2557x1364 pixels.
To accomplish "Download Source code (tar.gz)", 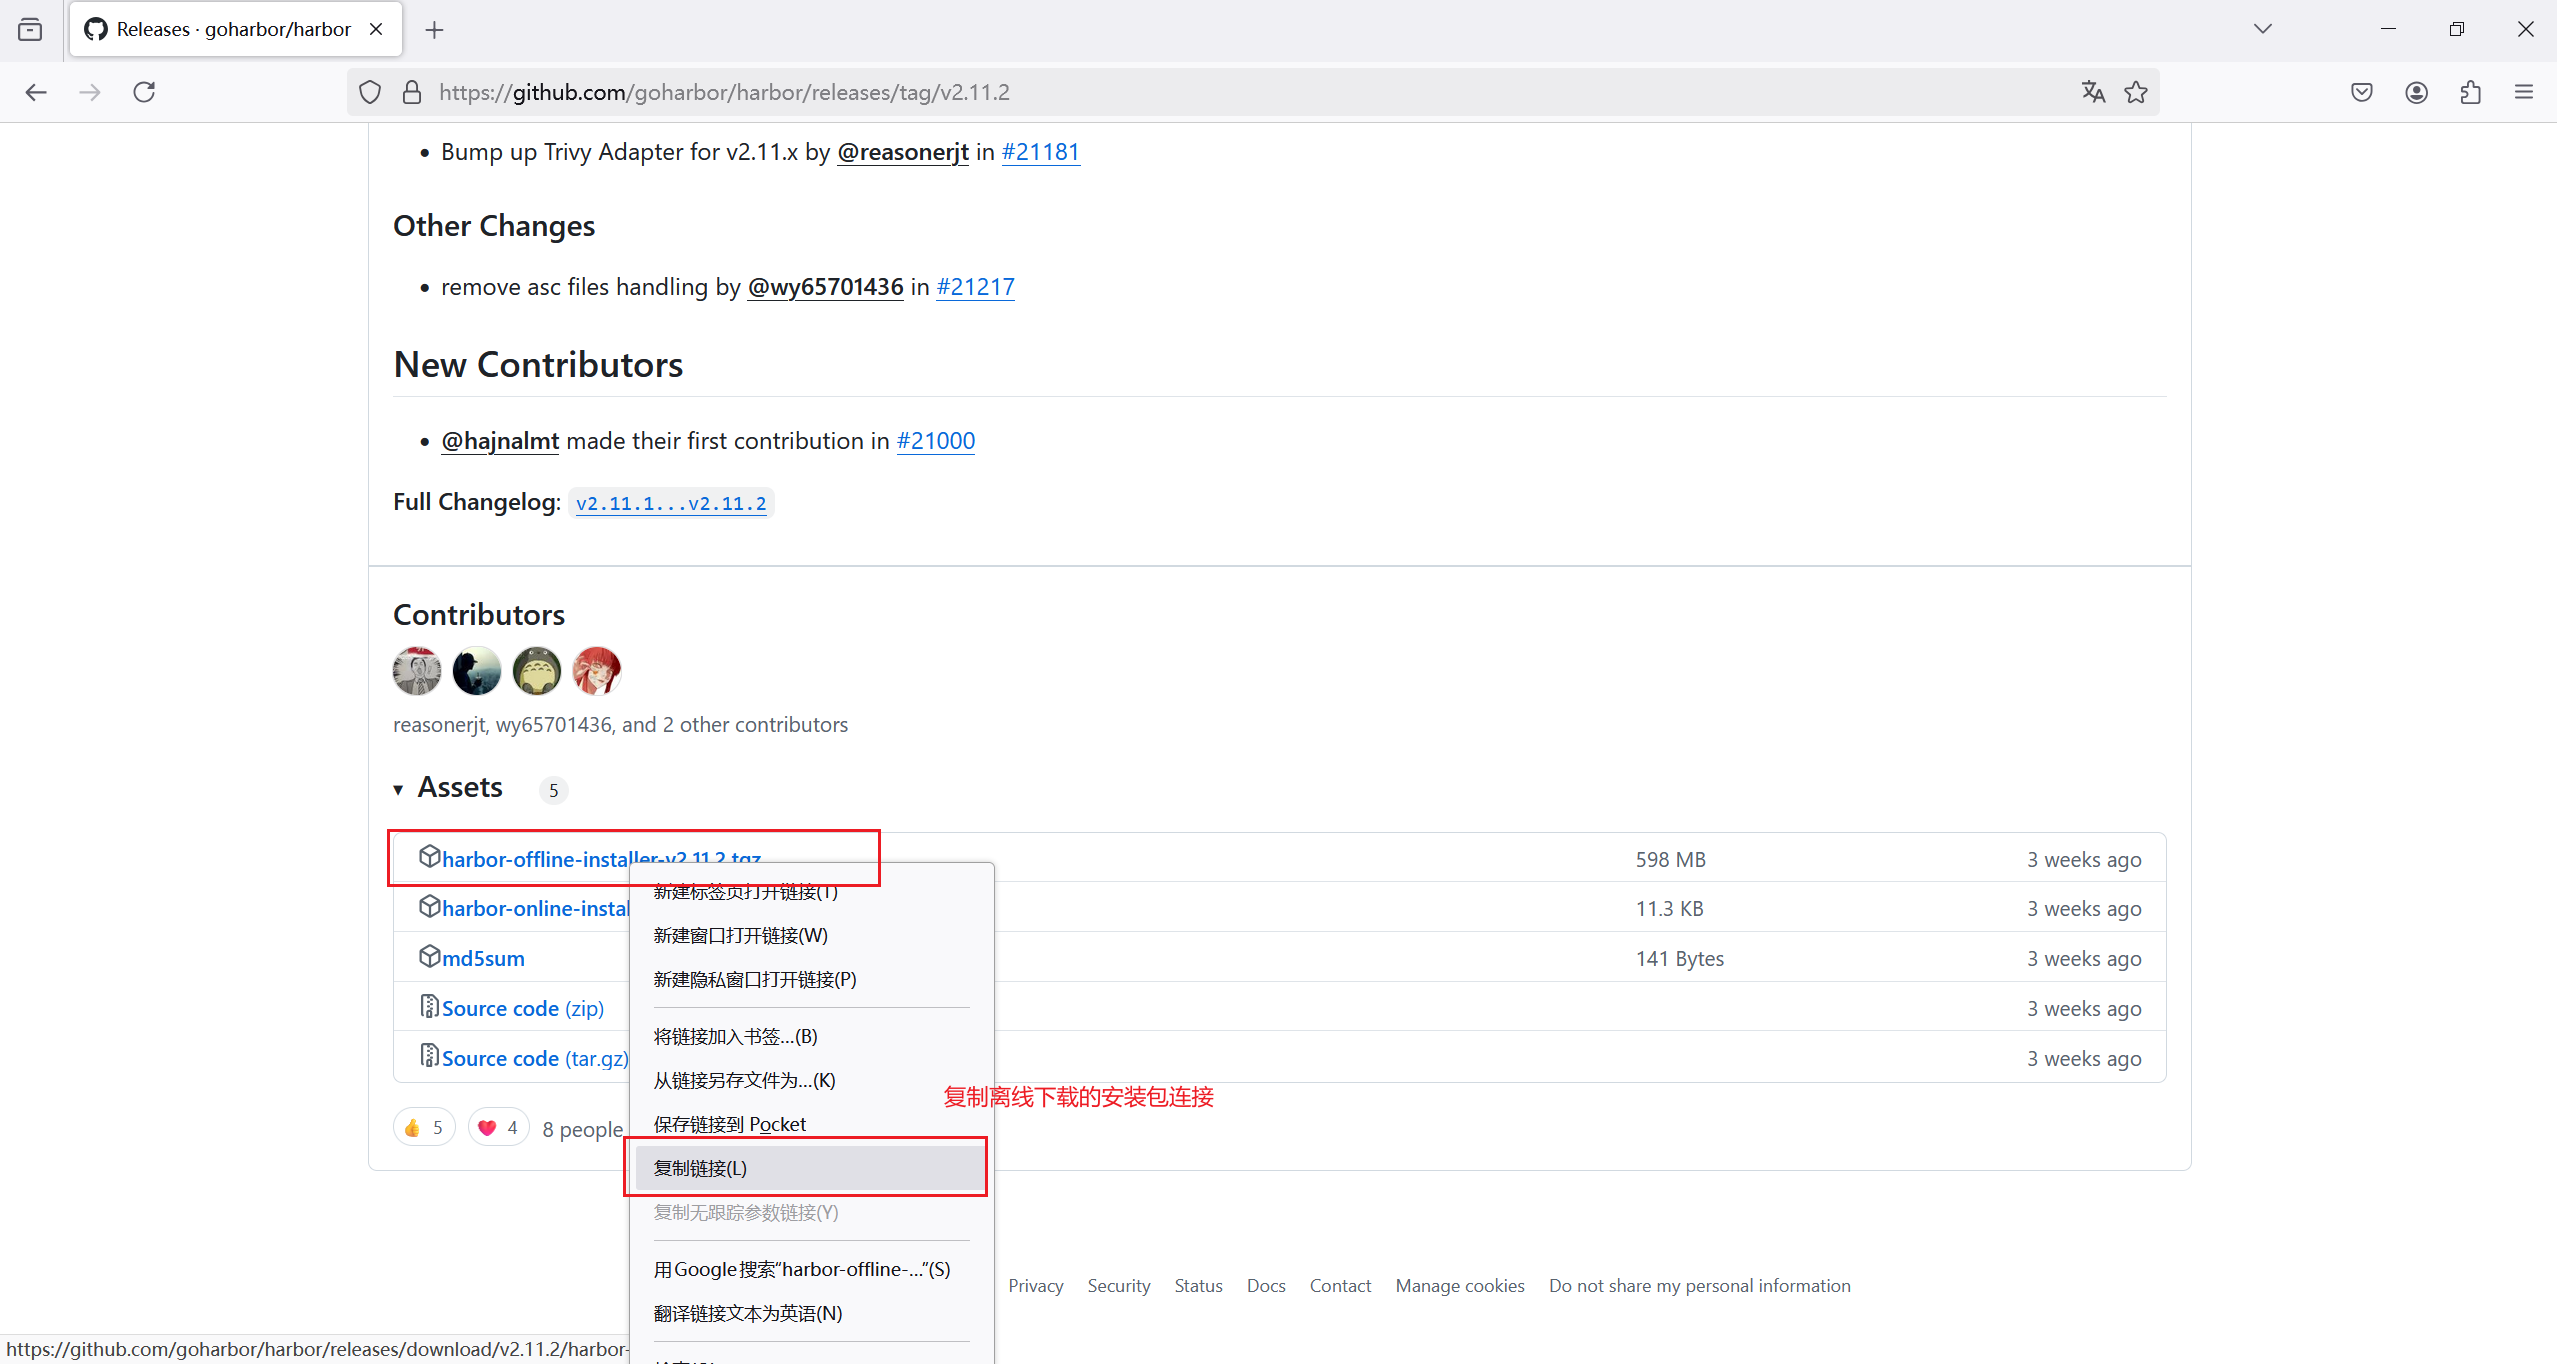I will [535, 1058].
